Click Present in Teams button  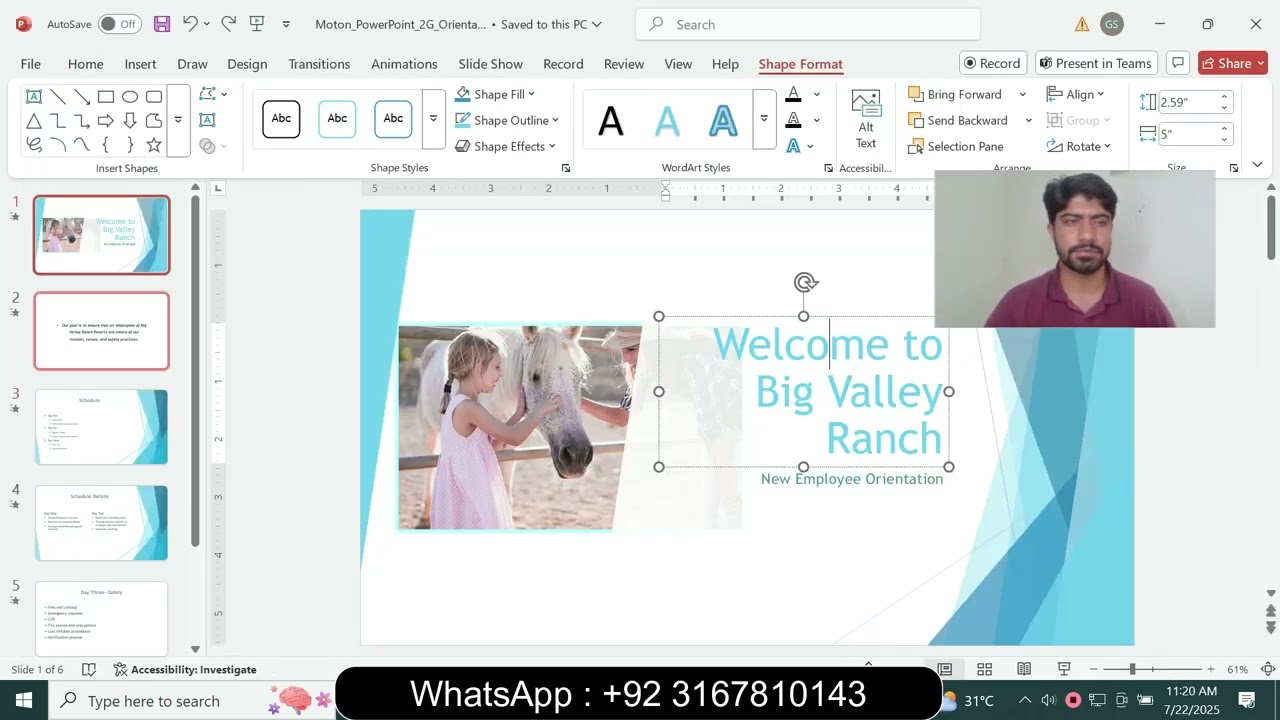coord(1096,63)
